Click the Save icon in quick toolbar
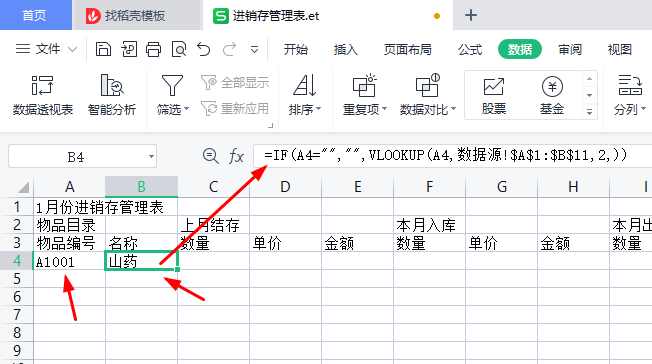 [103, 49]
